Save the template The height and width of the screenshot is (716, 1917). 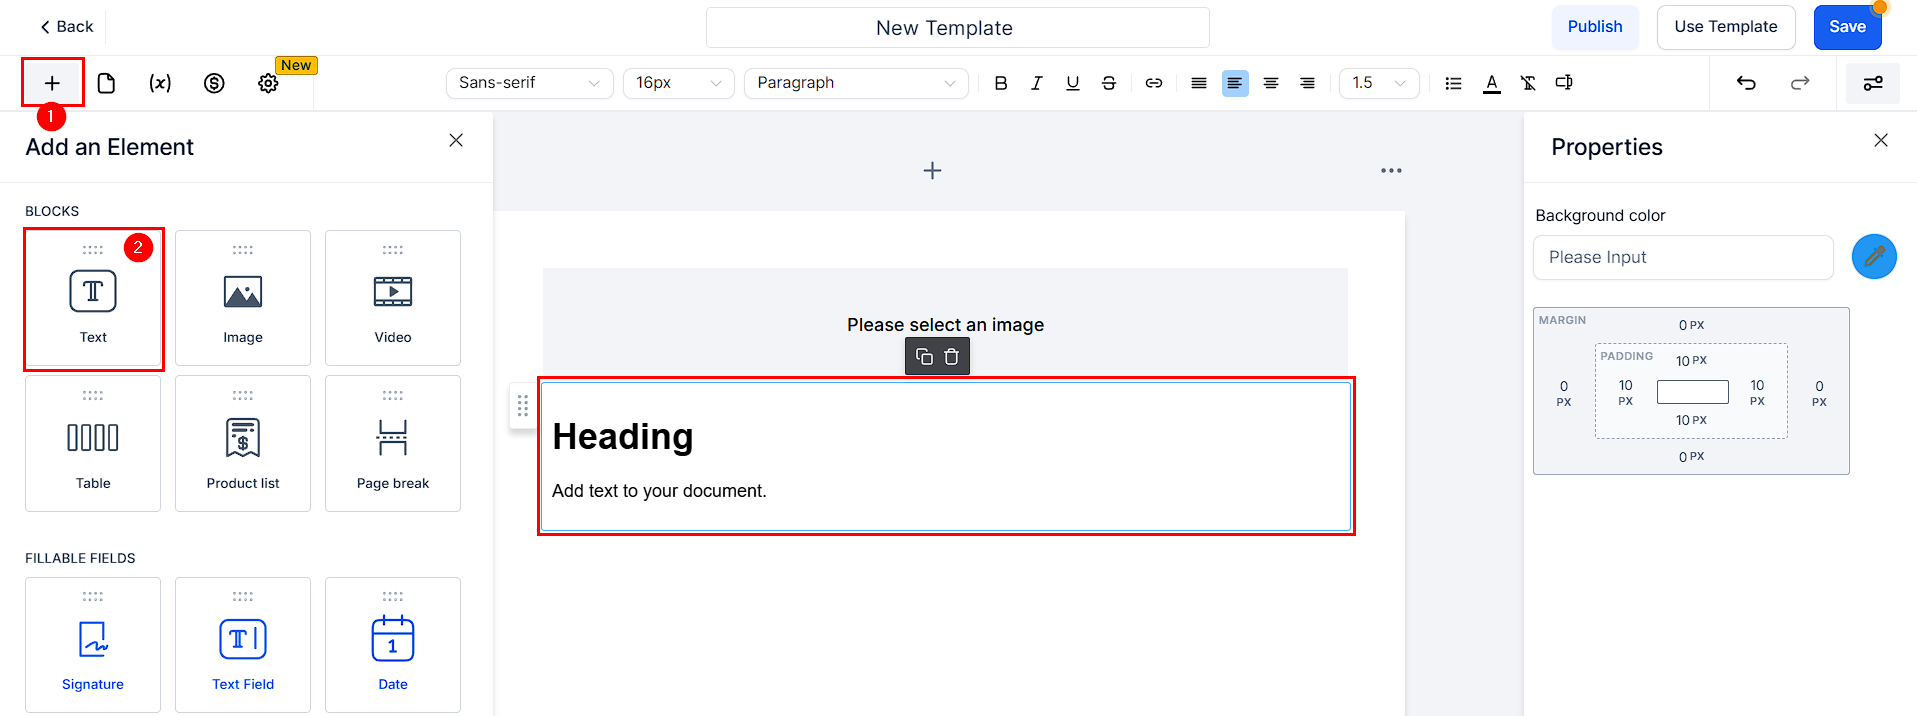point(1847,27)
